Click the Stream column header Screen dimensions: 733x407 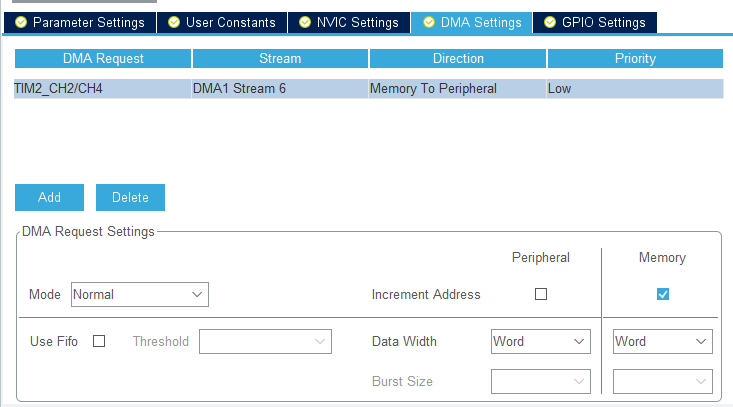tap(280, 58)
